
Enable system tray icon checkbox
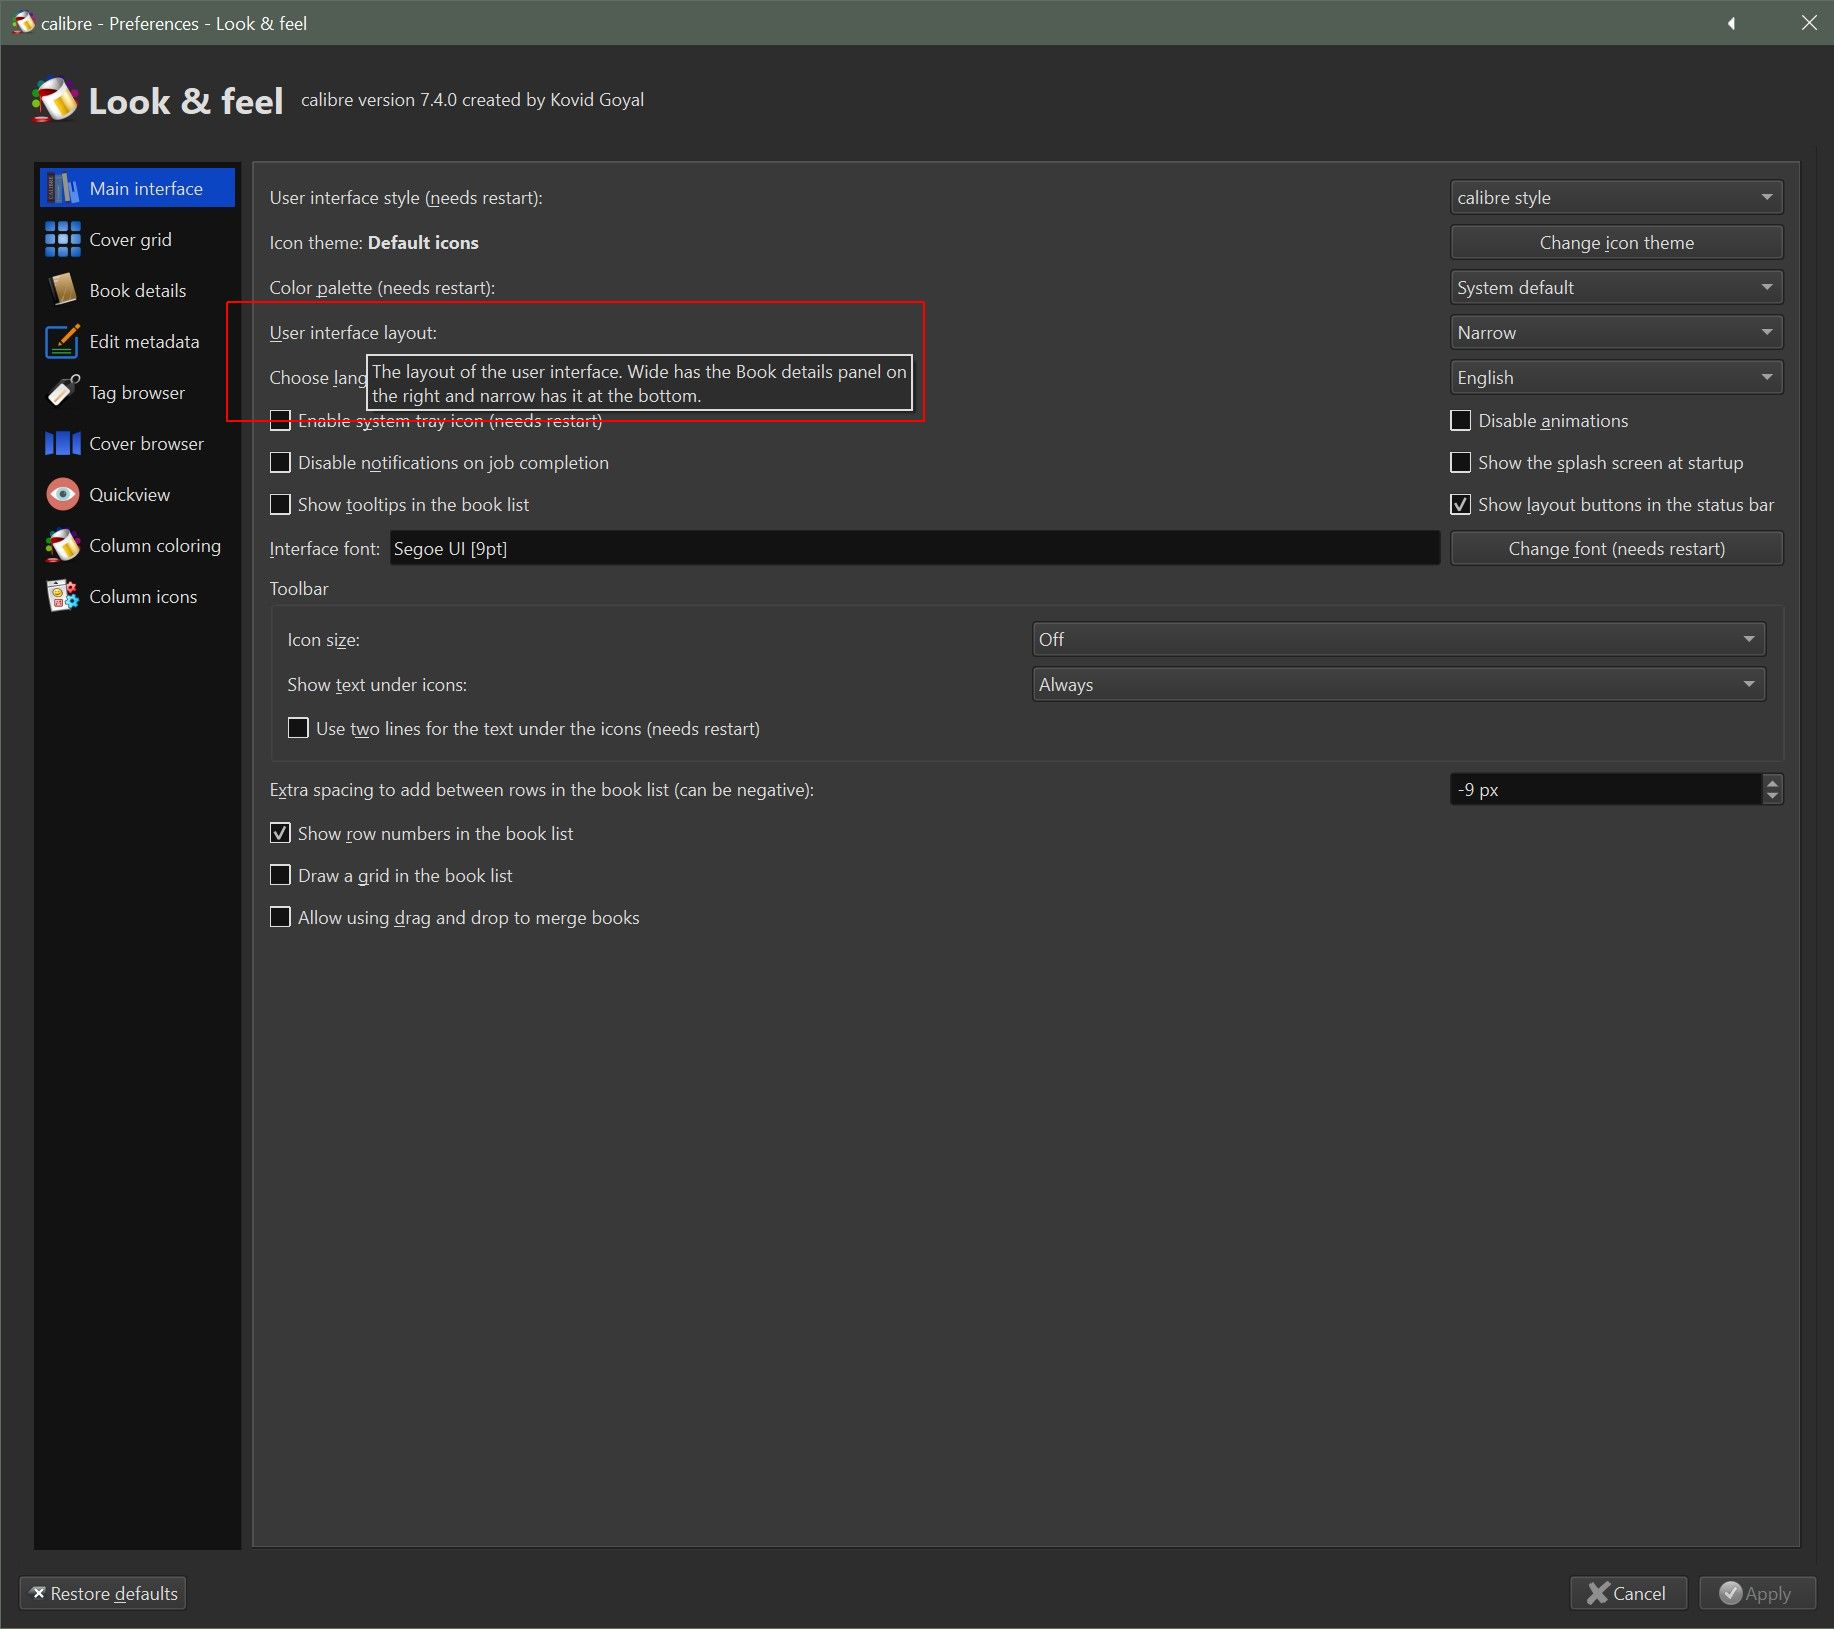click(x=280, y=421)
